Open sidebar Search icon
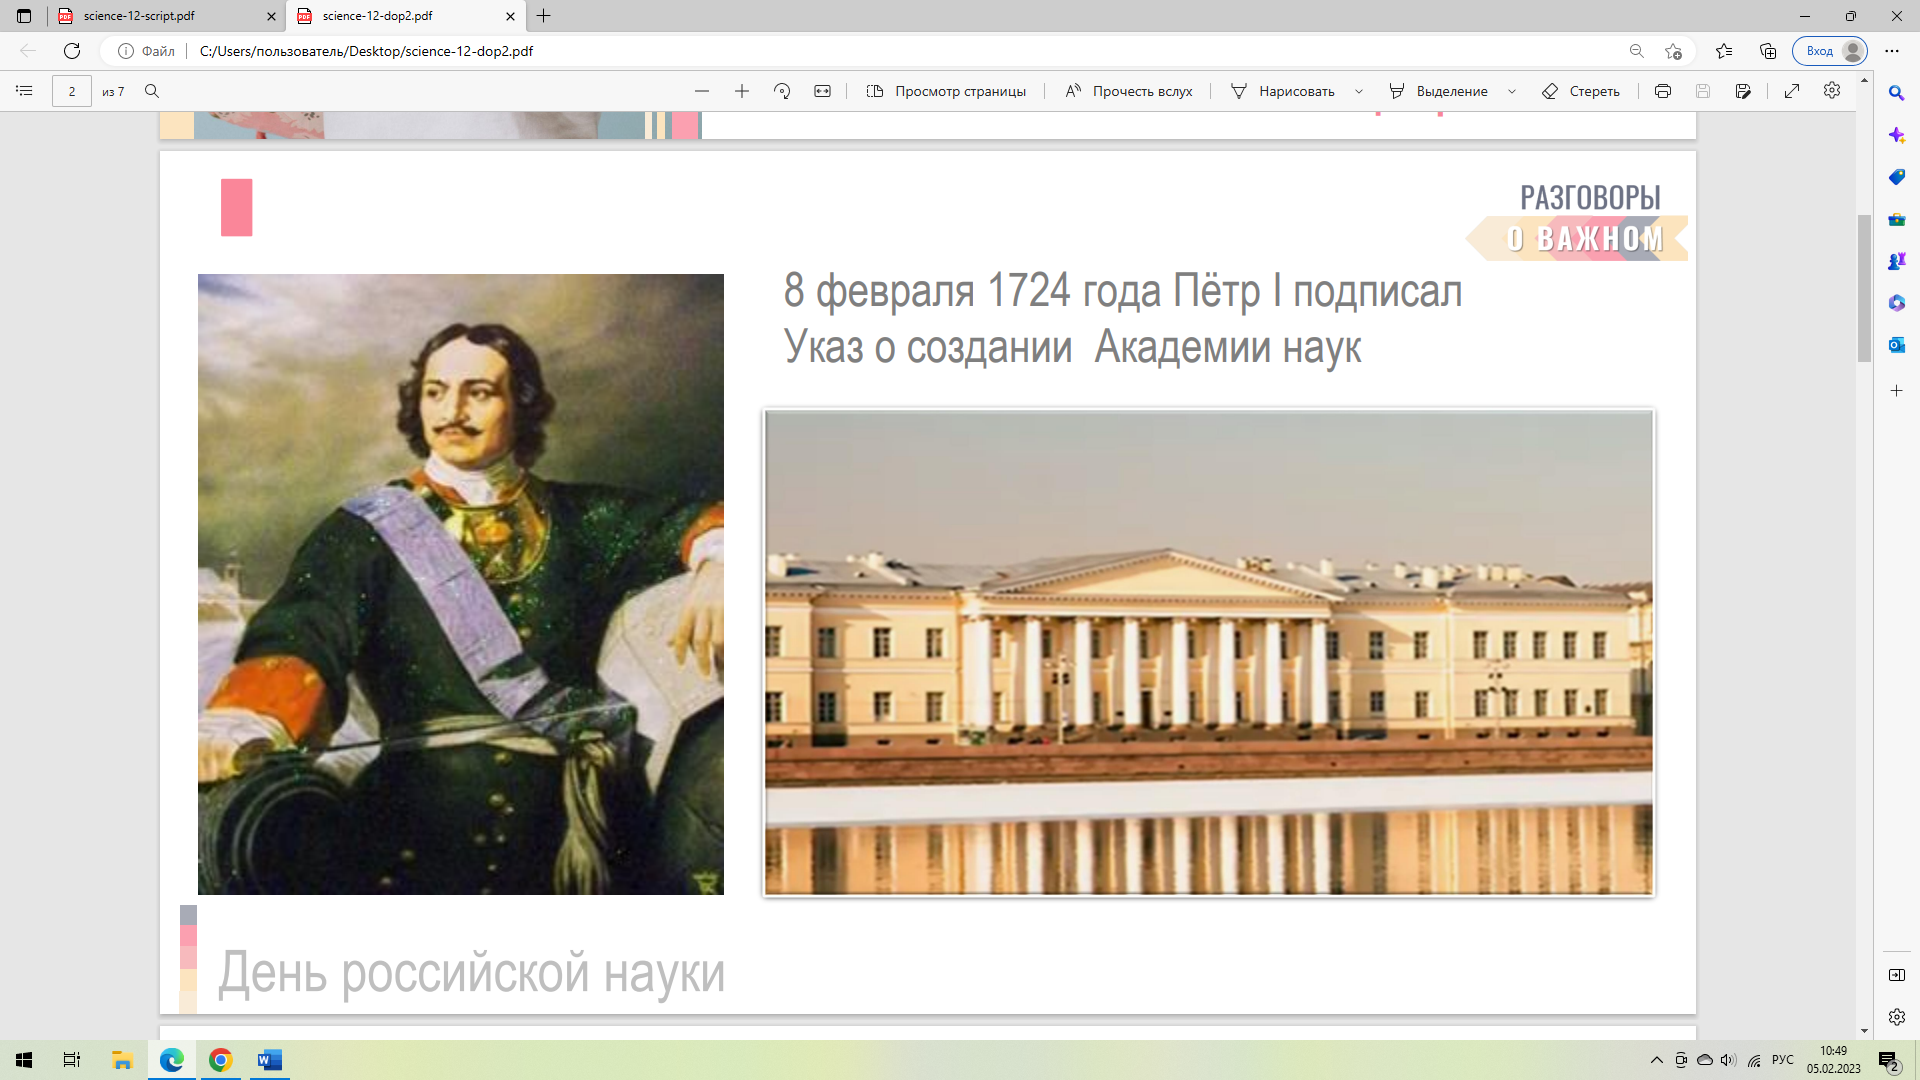Image resolution: width=1920 pixels, height=1080 pixels. pyautogui.click(x=1896, y=93)
